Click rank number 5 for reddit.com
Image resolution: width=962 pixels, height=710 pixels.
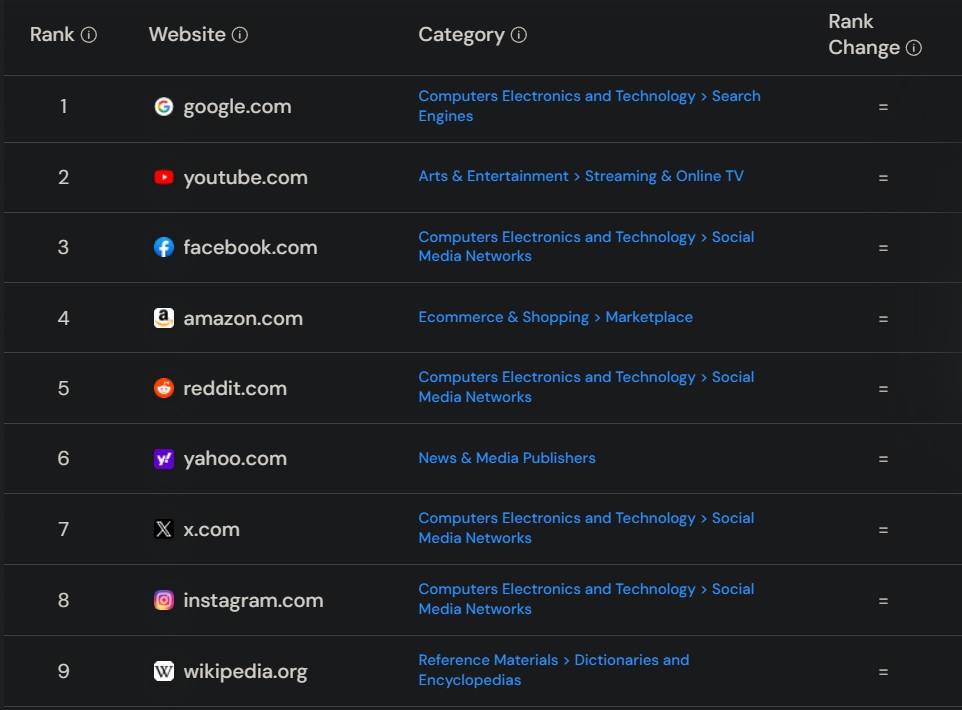pos(63,388)
